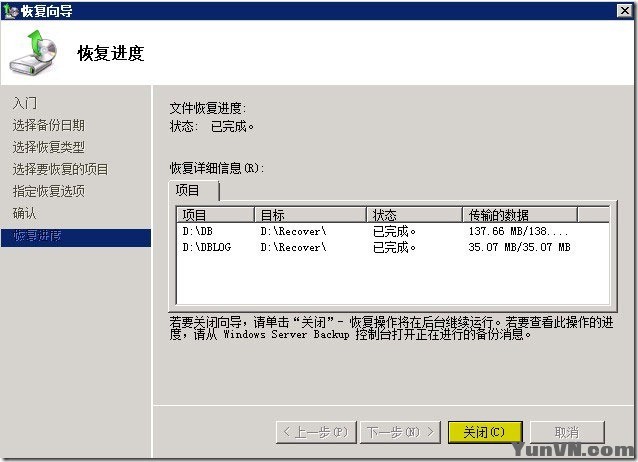Screen dimensions: 638x462
Task: Click the 确认 wizard step
Action: click(24, 213)
